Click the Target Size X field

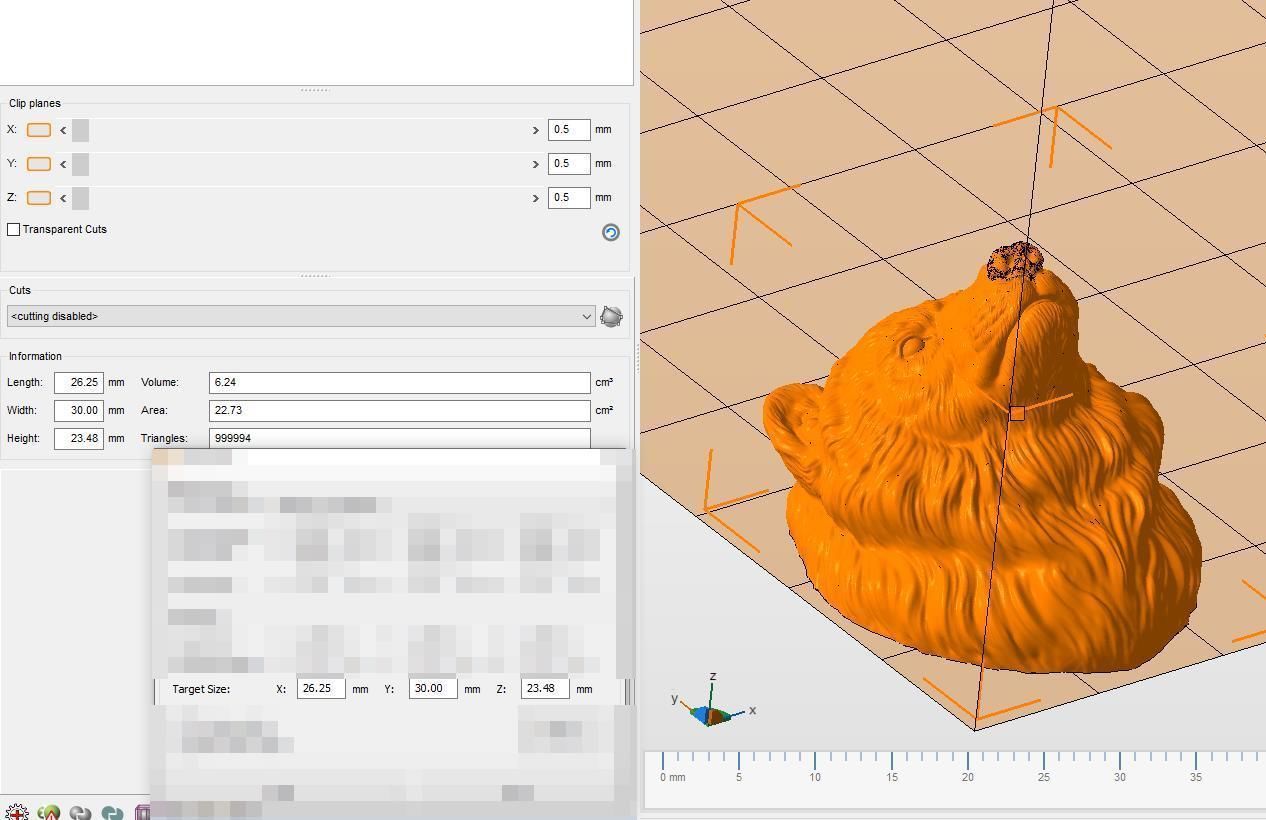[x=321, y=688]
